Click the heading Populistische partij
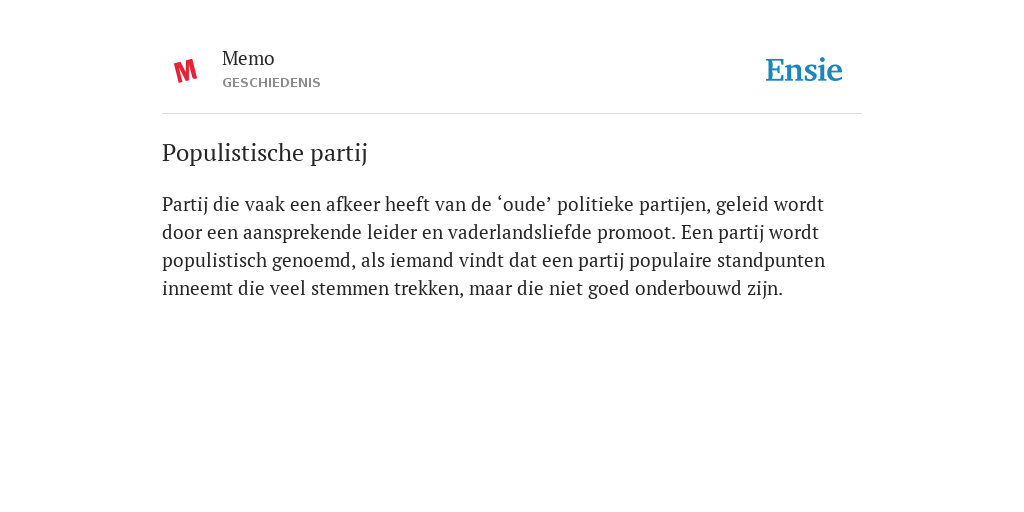1024x512 pixels. [264, 153]
